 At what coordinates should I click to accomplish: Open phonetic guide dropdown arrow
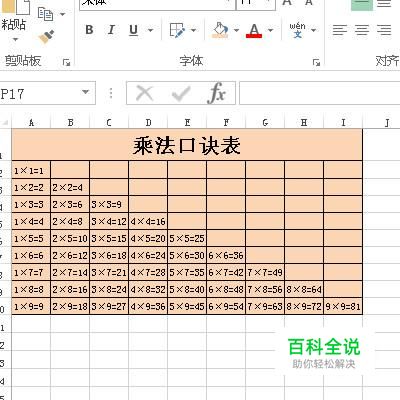[x=313, y=30]
